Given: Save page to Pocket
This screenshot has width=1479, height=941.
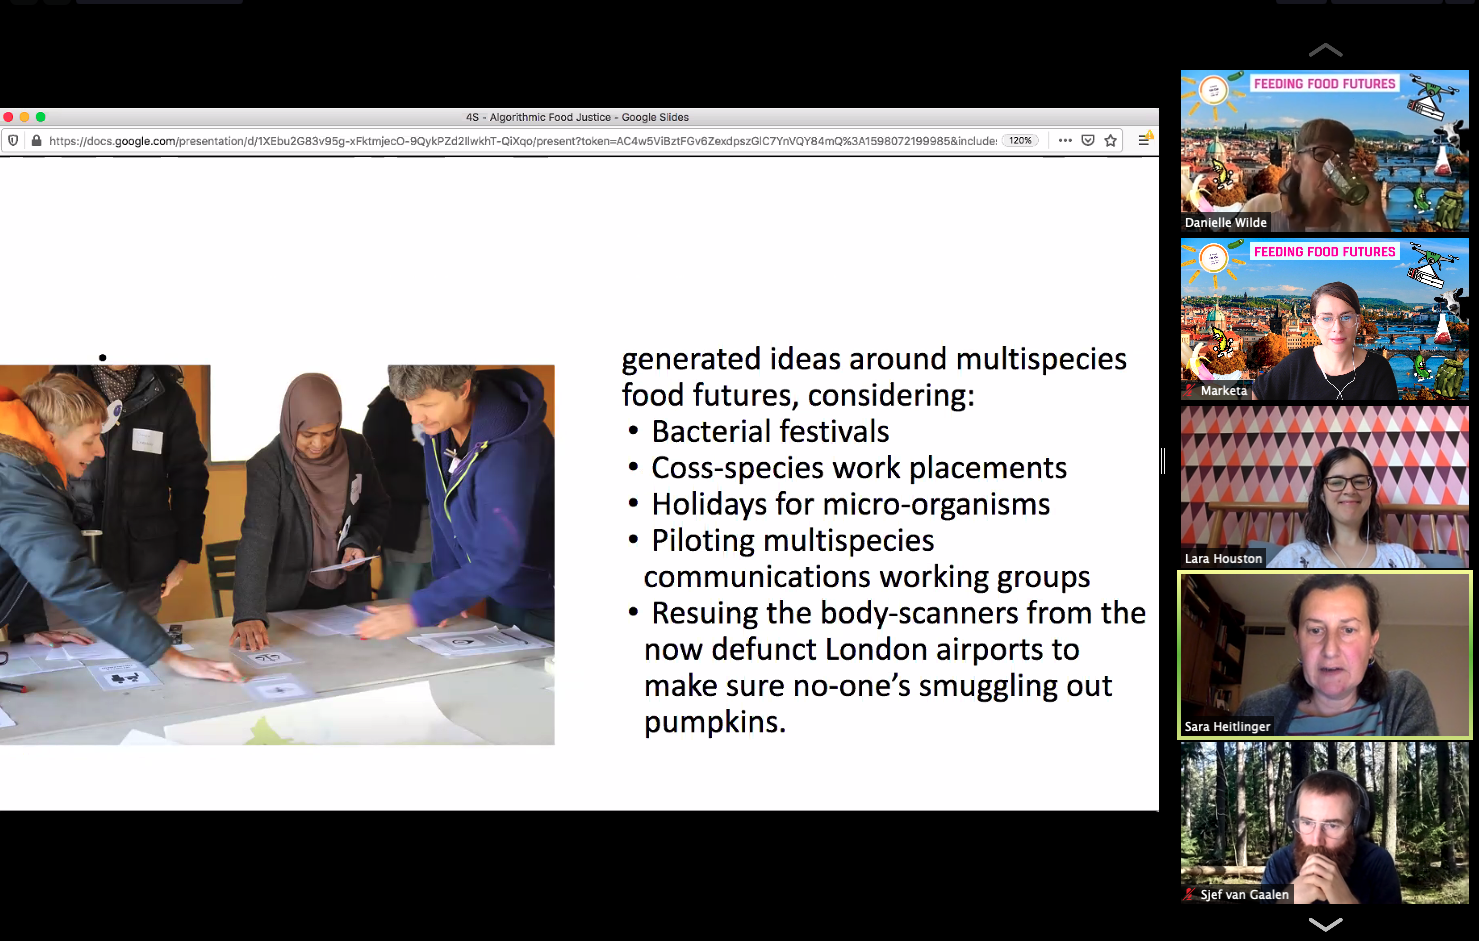Looking at the screenshot, I should pyautogui.click(x=1088, y=141).
